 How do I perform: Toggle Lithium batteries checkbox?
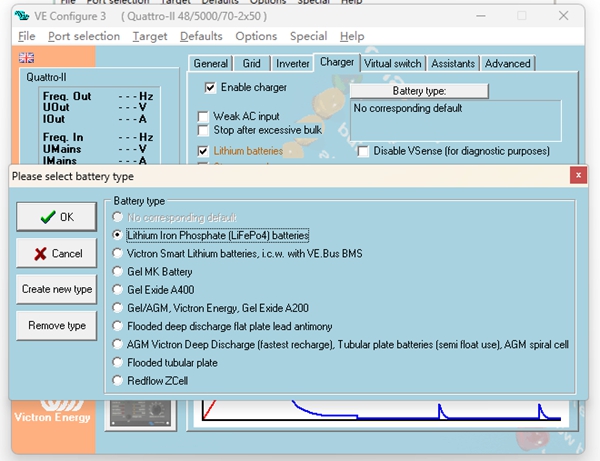[203, 151]
